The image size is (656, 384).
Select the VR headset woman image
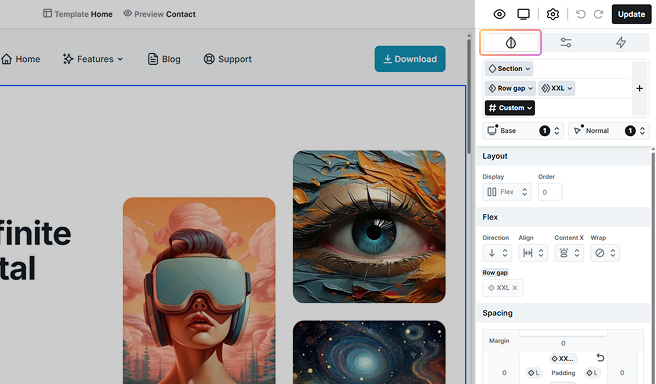pyautogui.click(x=199, y=290)
